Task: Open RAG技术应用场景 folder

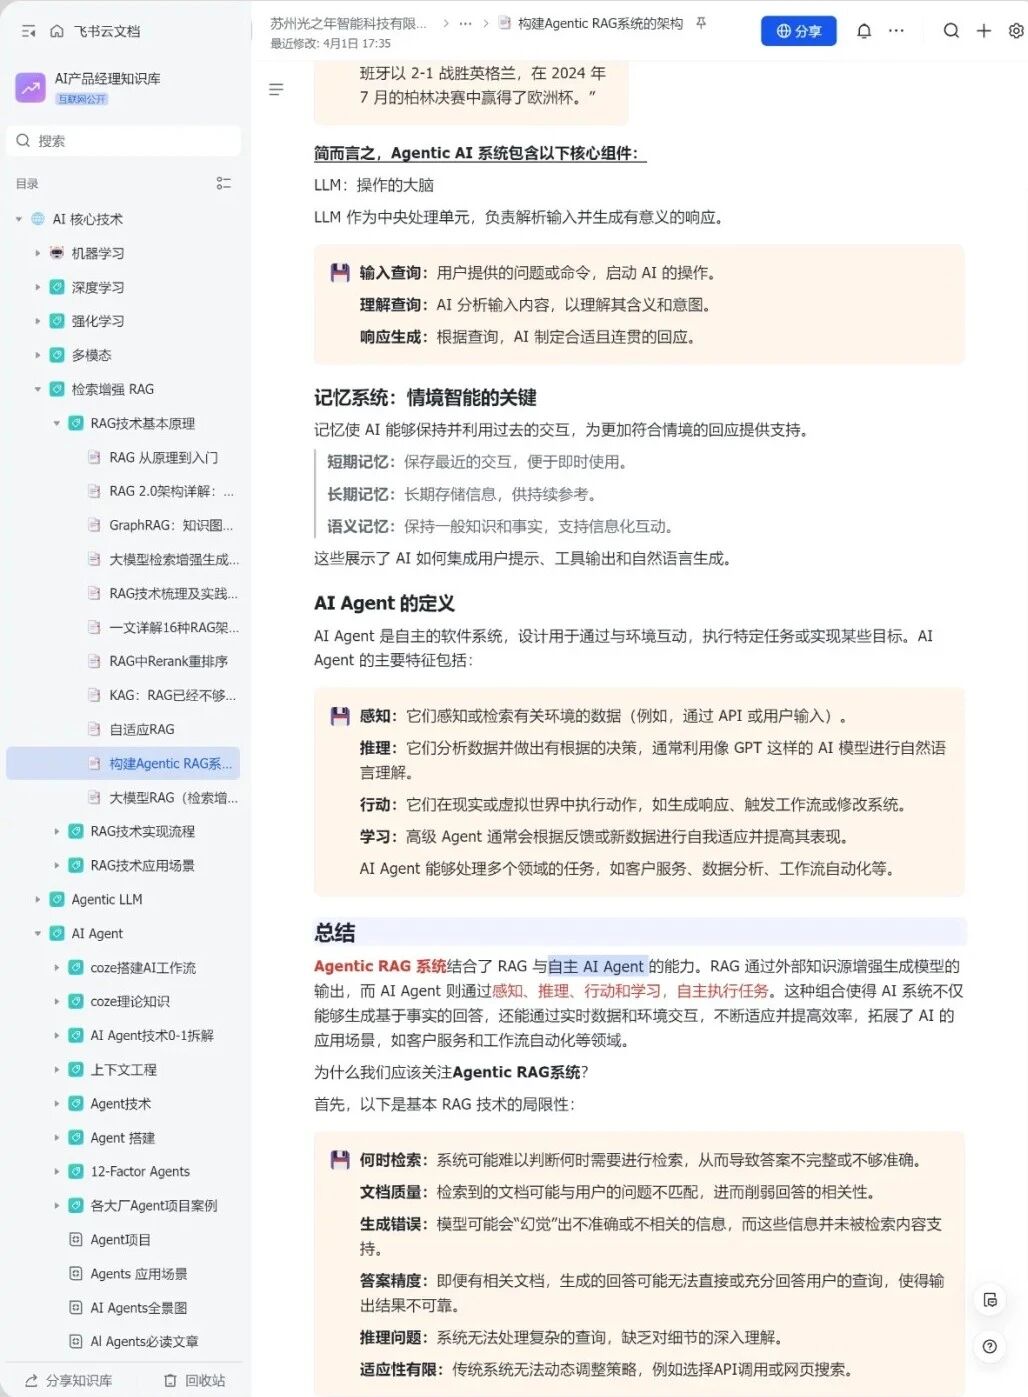Action: 142,865
